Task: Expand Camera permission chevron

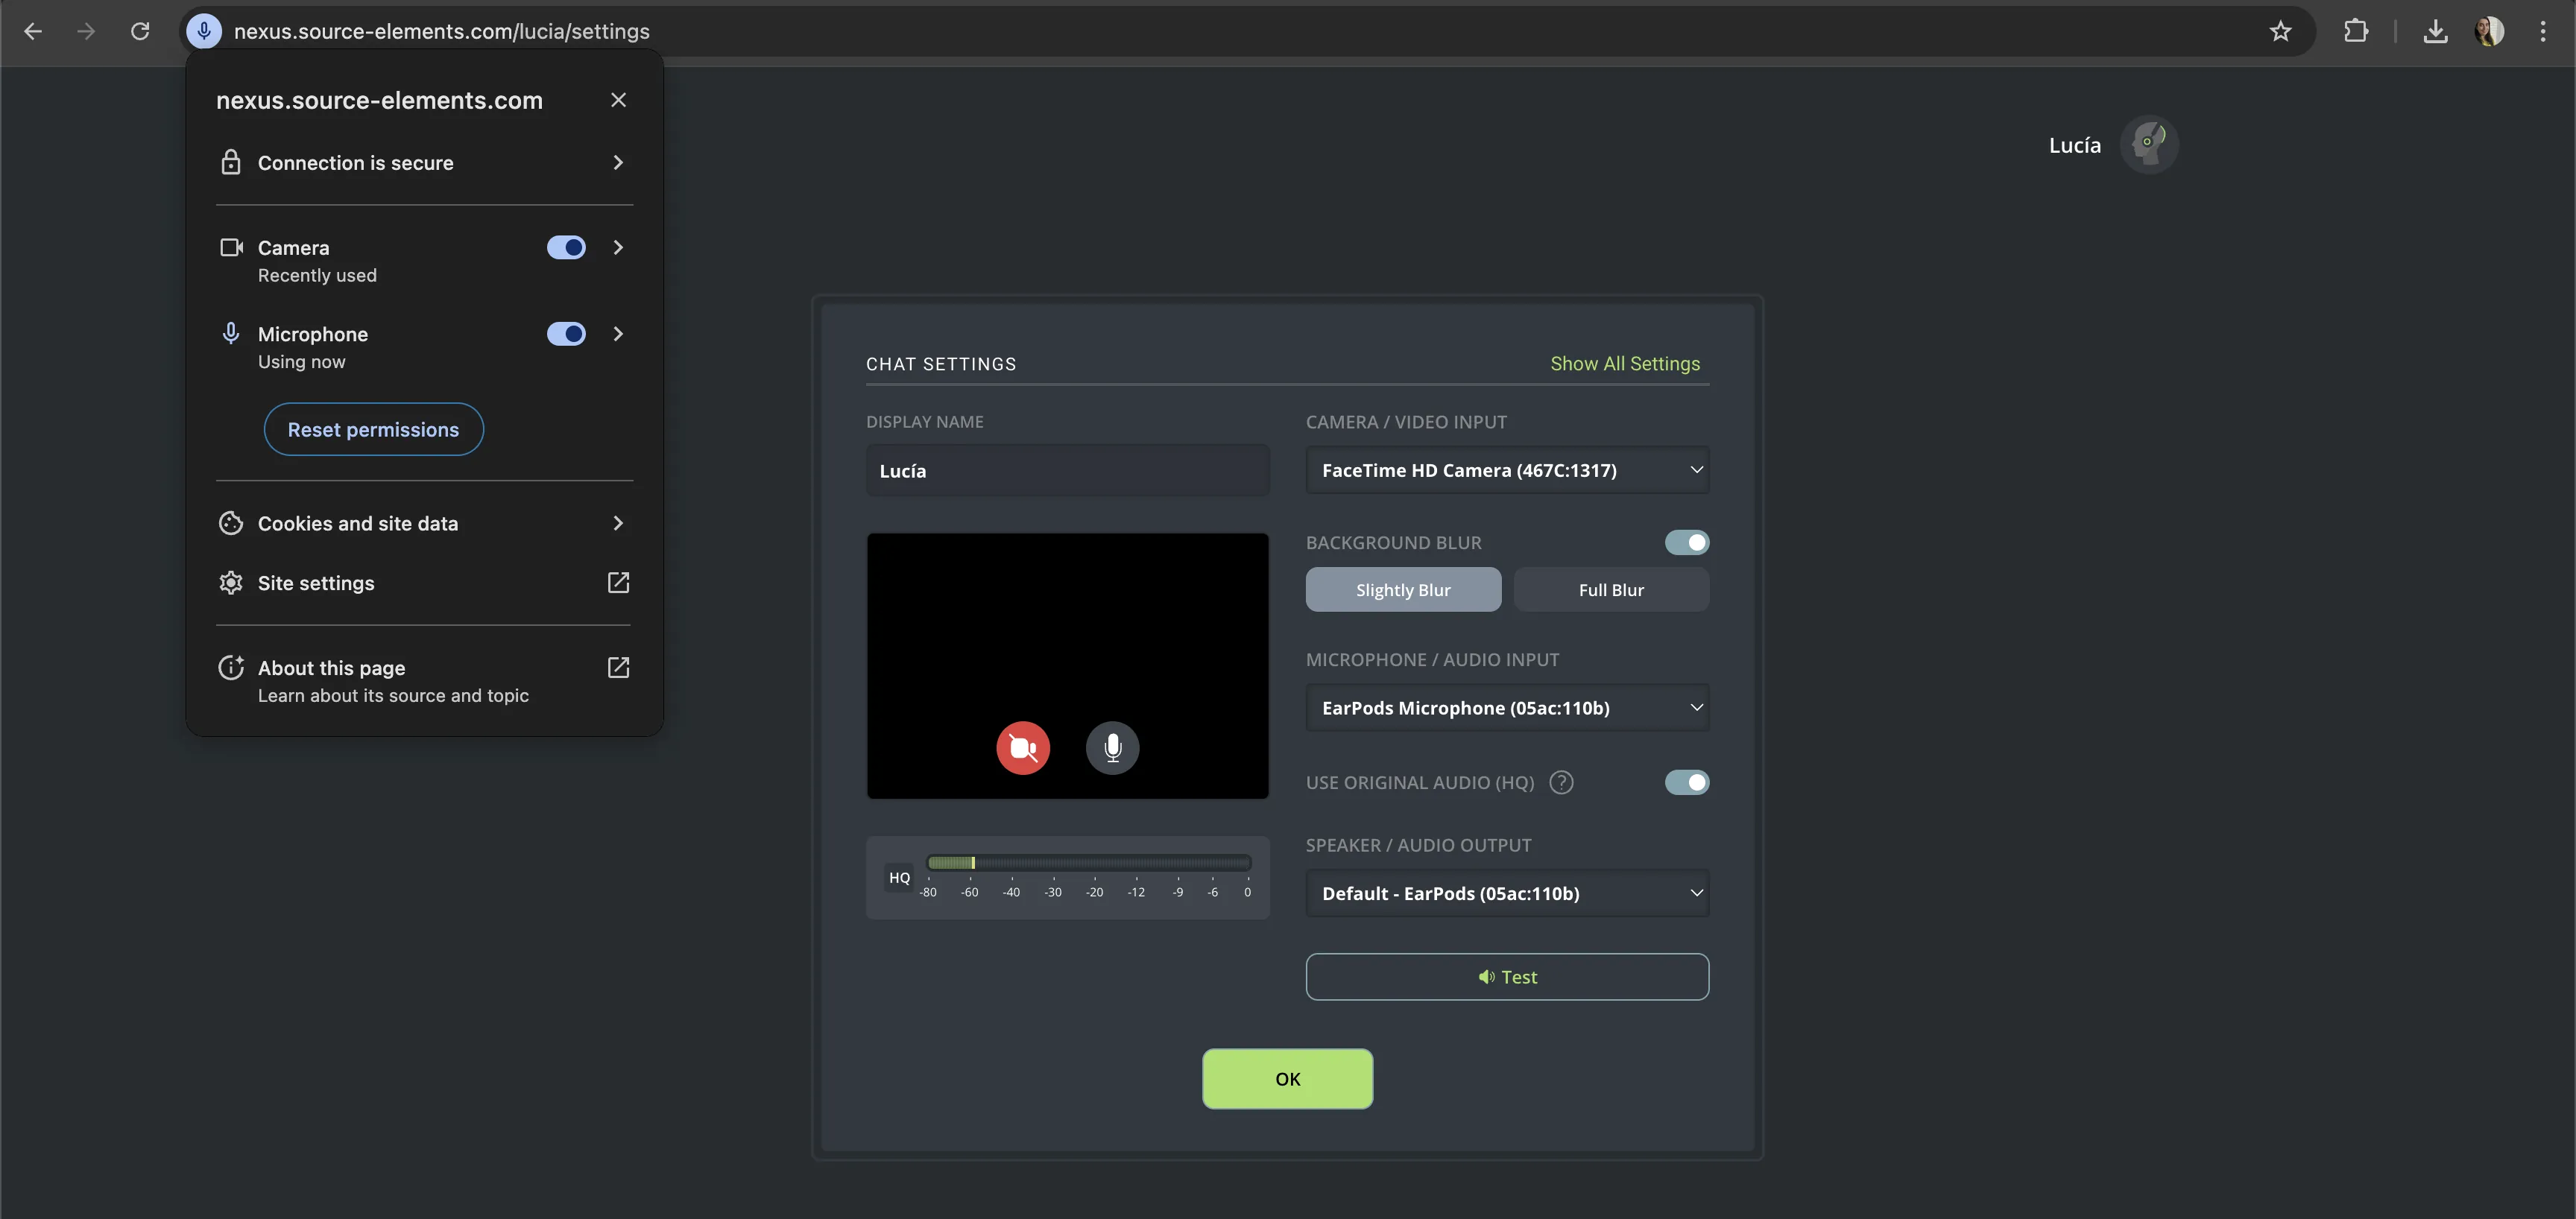Action: [618, 247]
